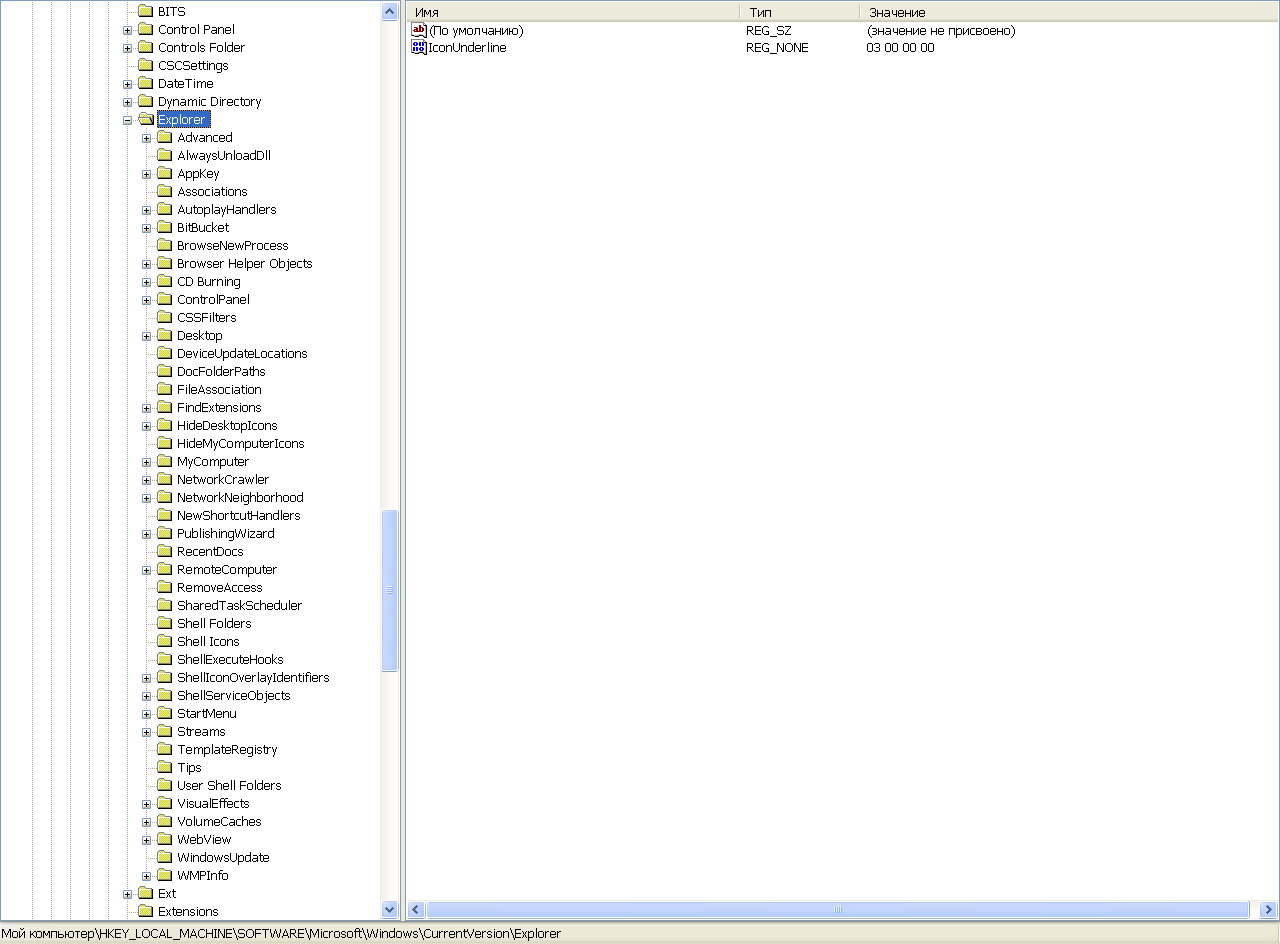Click the RecentDocs folder icon
The image size is (1280, 944).
165,552
